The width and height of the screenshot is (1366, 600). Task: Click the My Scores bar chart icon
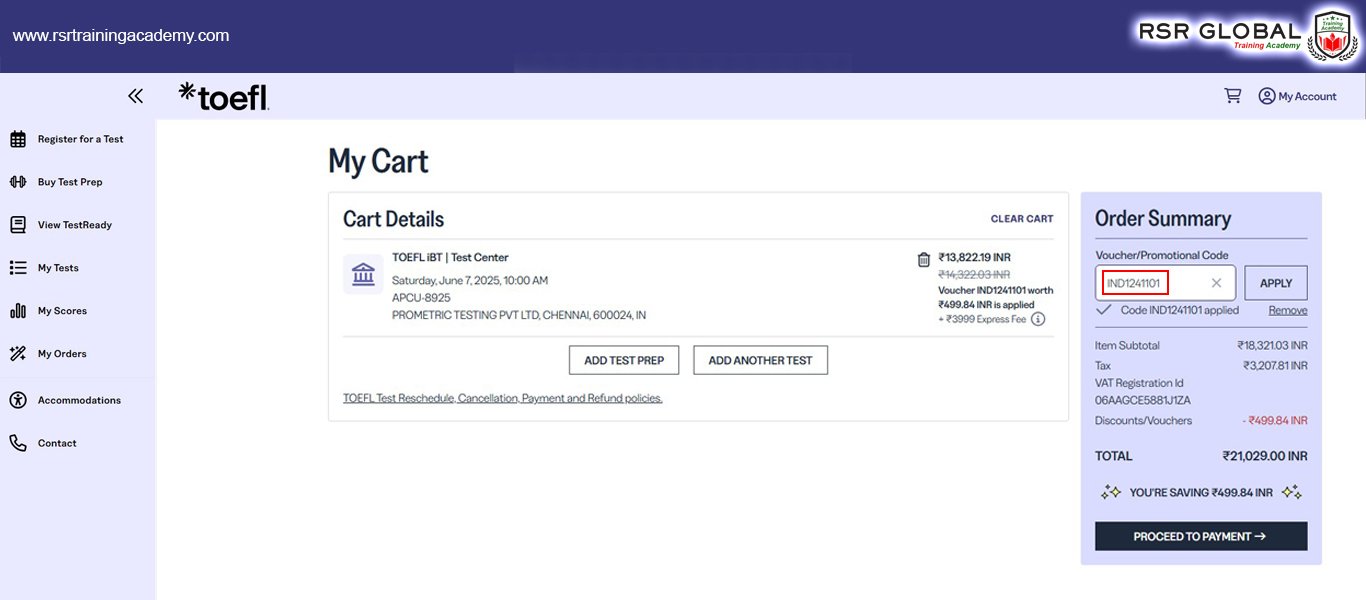18,311
